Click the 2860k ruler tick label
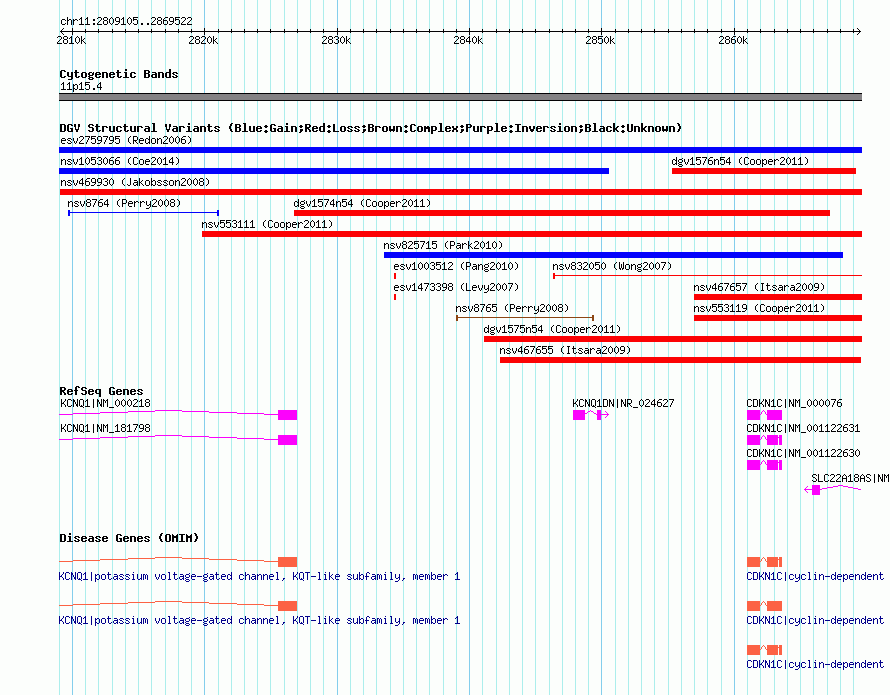This screenshot has width=890, height=695. (733, 40)
